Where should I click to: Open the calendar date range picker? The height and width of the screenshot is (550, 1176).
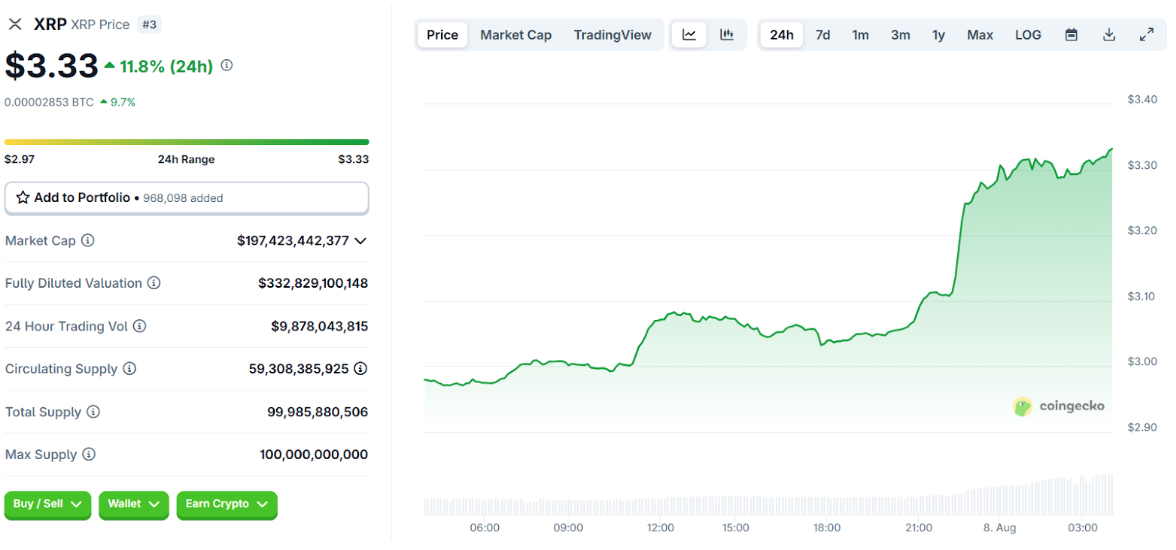(1071, 35)
